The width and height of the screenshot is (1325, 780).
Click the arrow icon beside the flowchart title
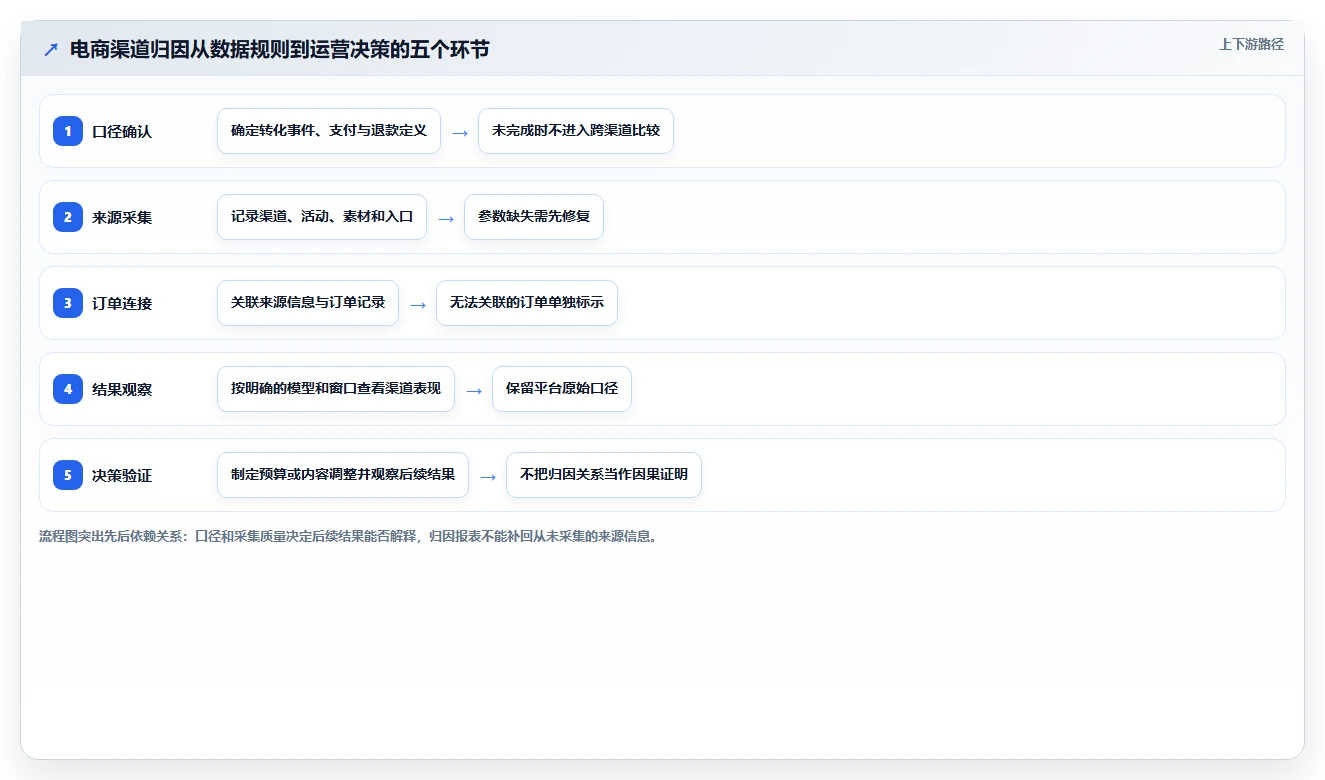click(x=51, y=50)
